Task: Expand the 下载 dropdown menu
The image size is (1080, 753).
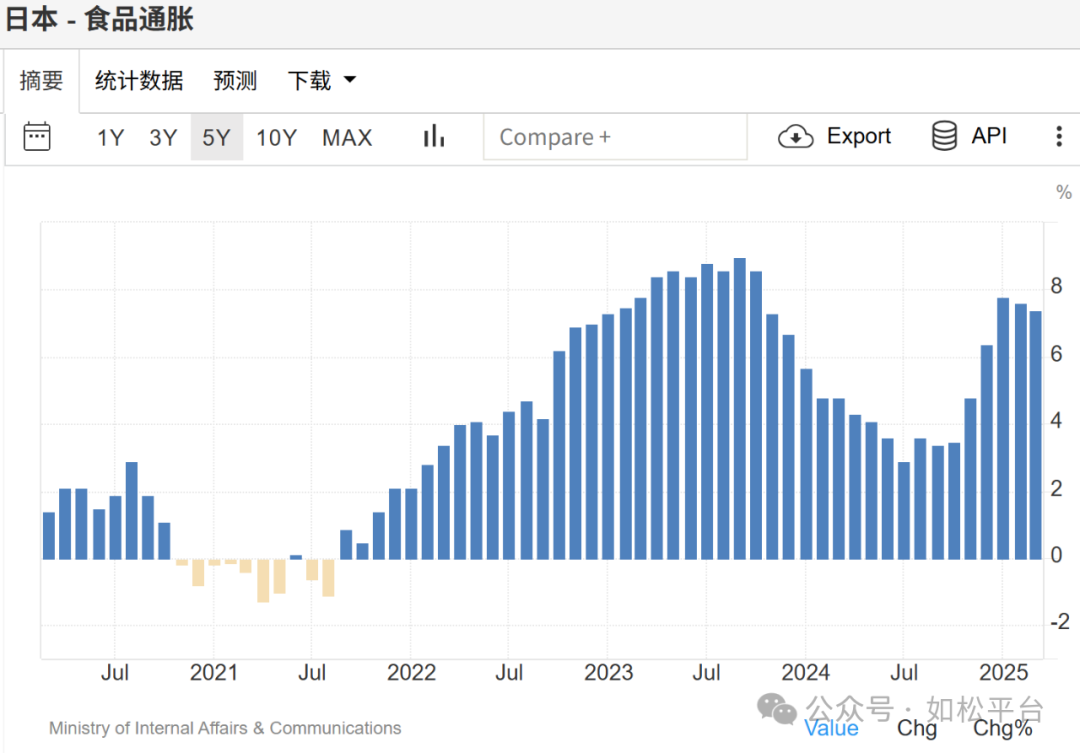Action: click(x=321, y=81)
